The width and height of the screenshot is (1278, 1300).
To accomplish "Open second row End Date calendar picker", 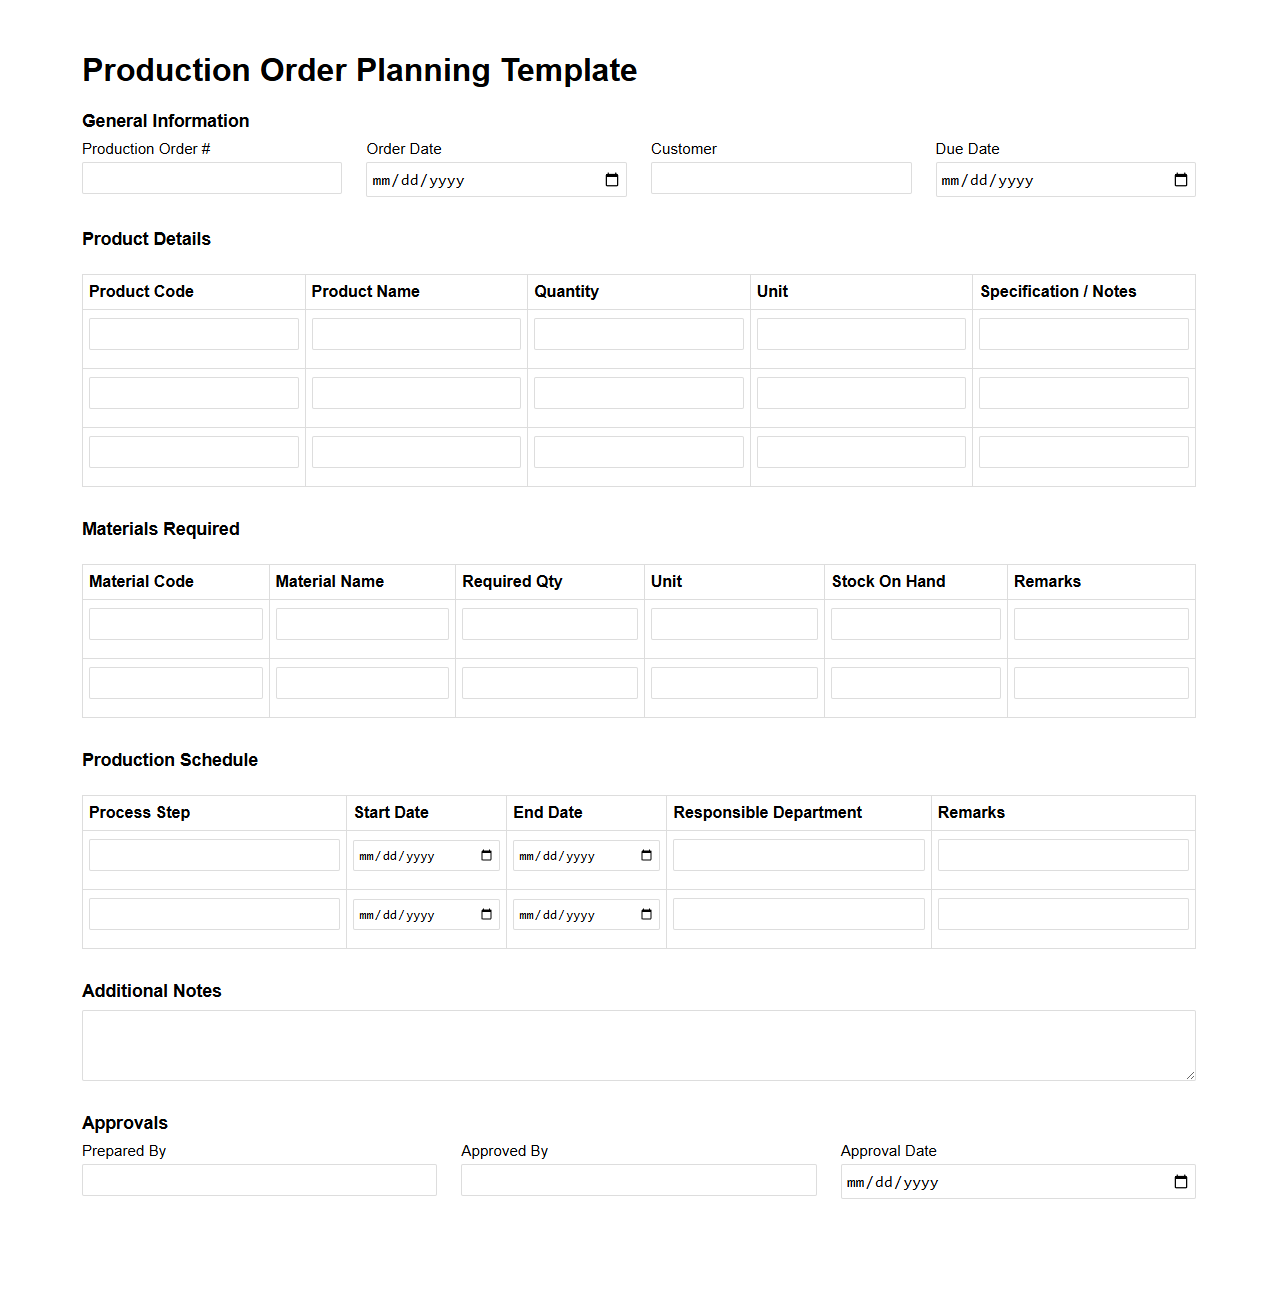I will [x=645, y=914].
